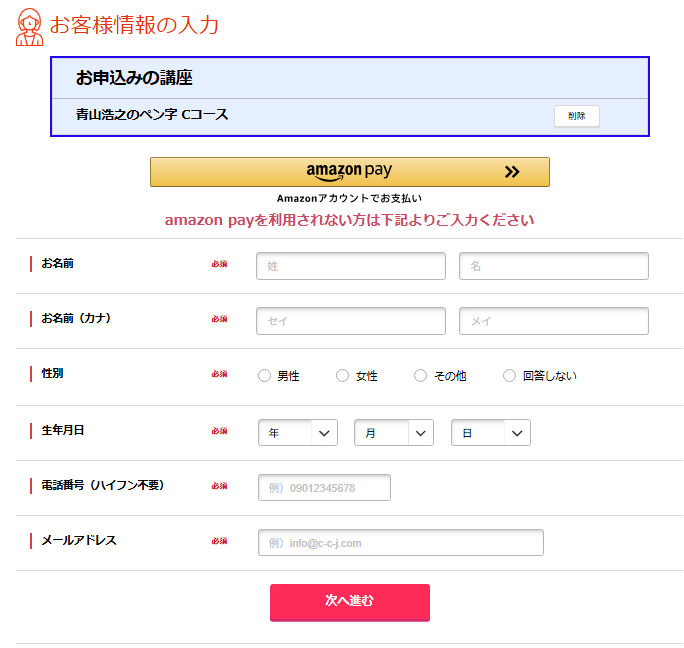Click the amazon pay logo
684x648 pixels.
click(x=349, y=171)
